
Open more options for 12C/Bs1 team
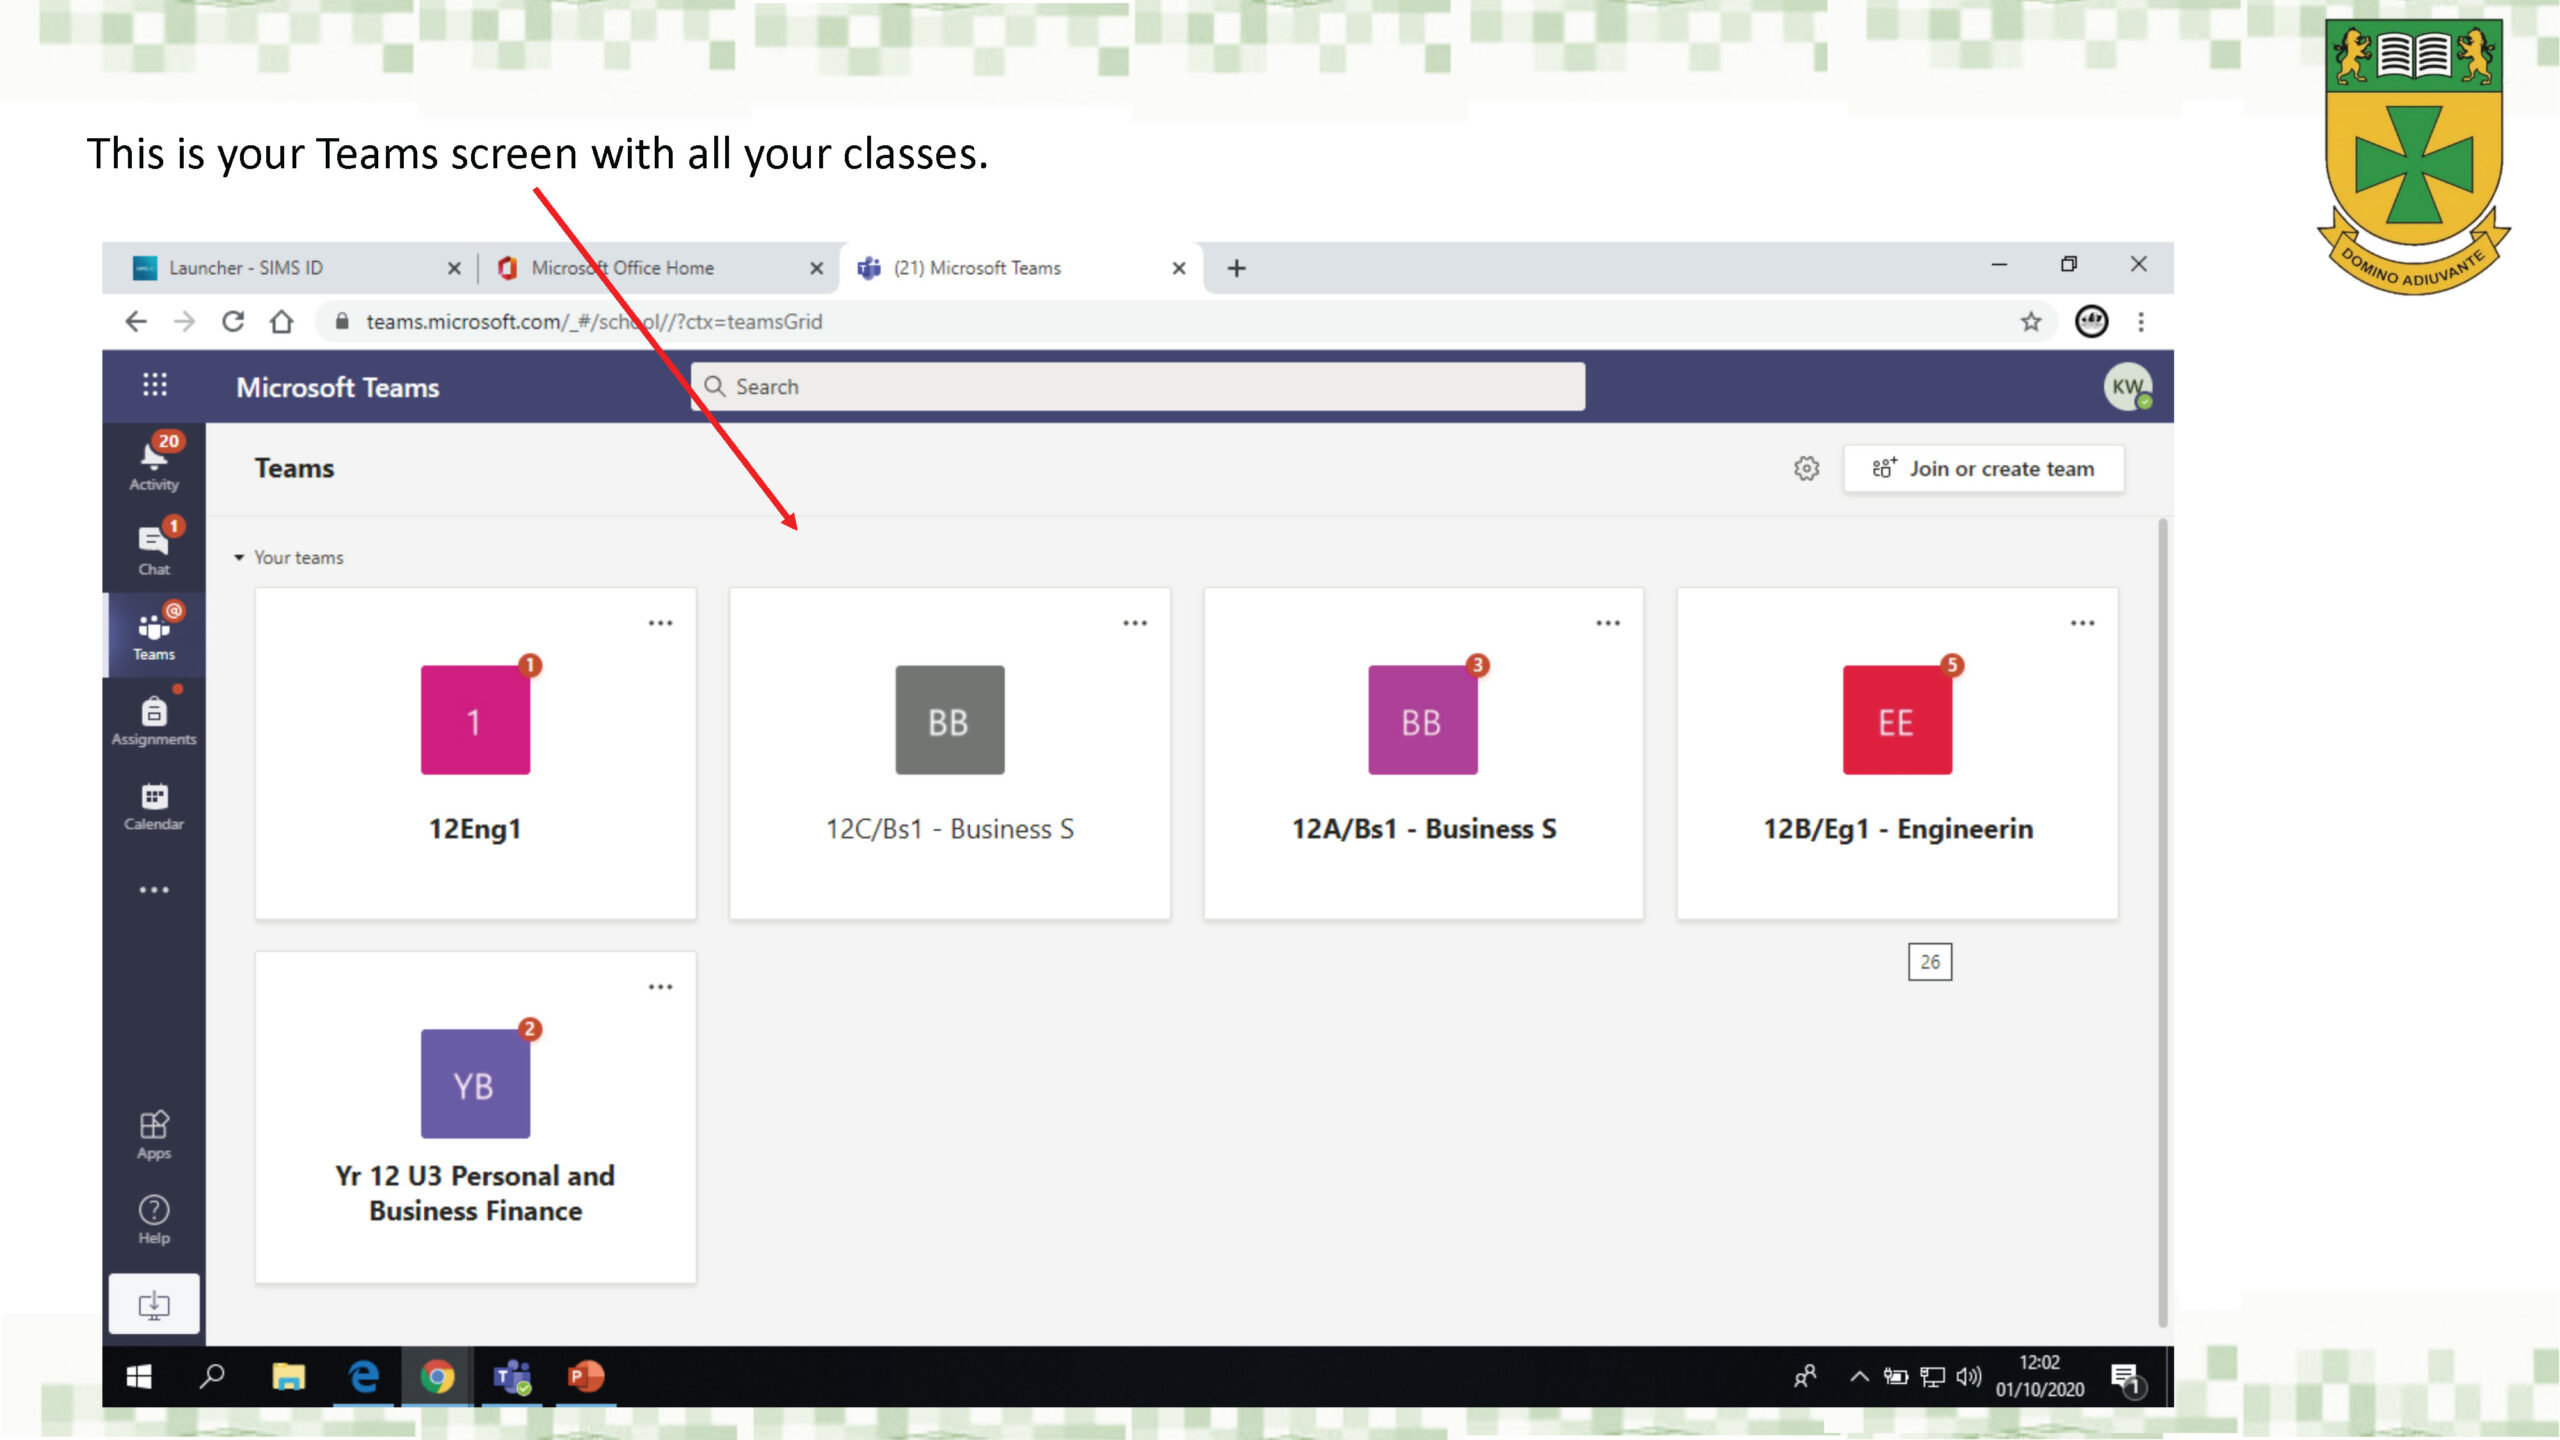click(x=1135, y=623)
